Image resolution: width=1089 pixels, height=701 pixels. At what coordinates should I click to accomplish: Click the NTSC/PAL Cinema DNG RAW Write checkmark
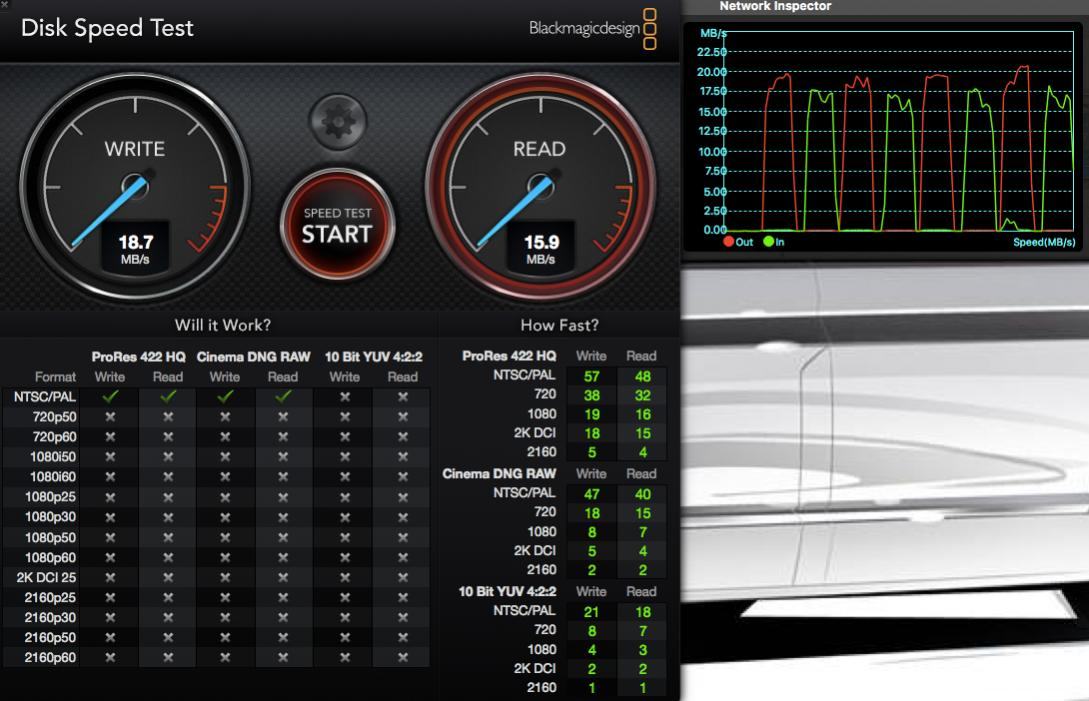click(x=225, y=397)
